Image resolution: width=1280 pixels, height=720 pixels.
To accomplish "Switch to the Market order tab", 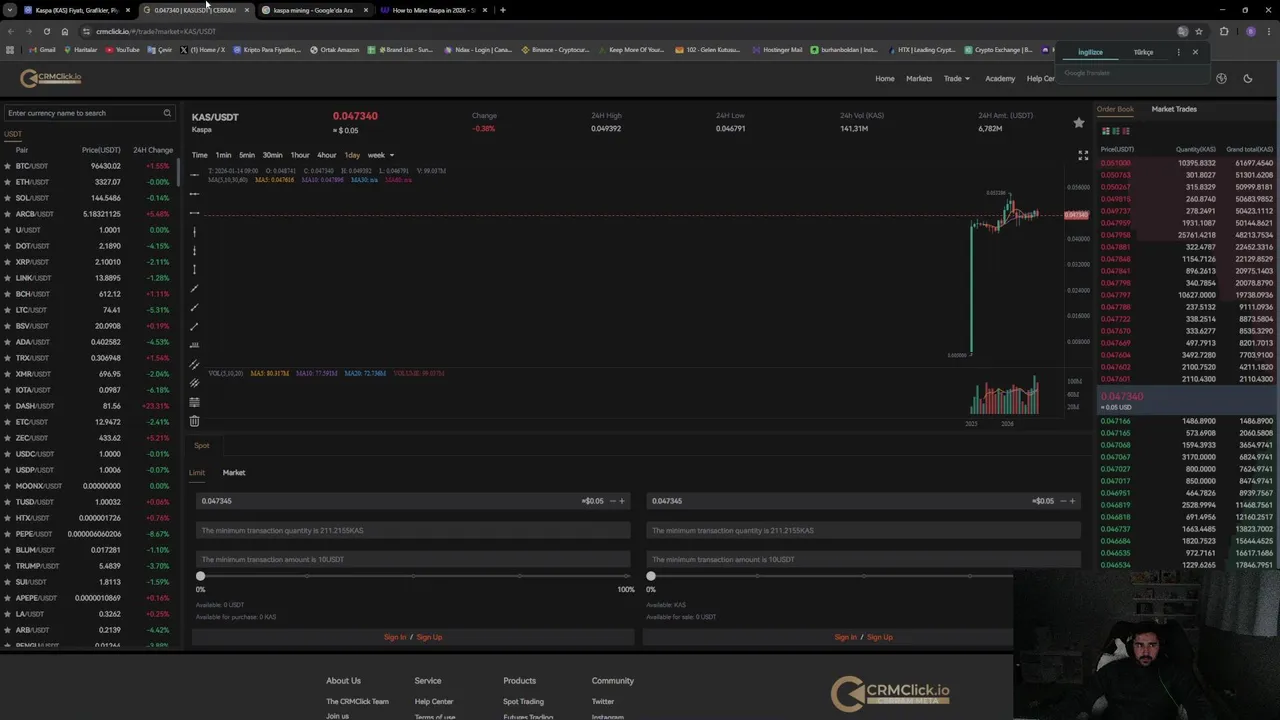I will (x=234, y=472).
